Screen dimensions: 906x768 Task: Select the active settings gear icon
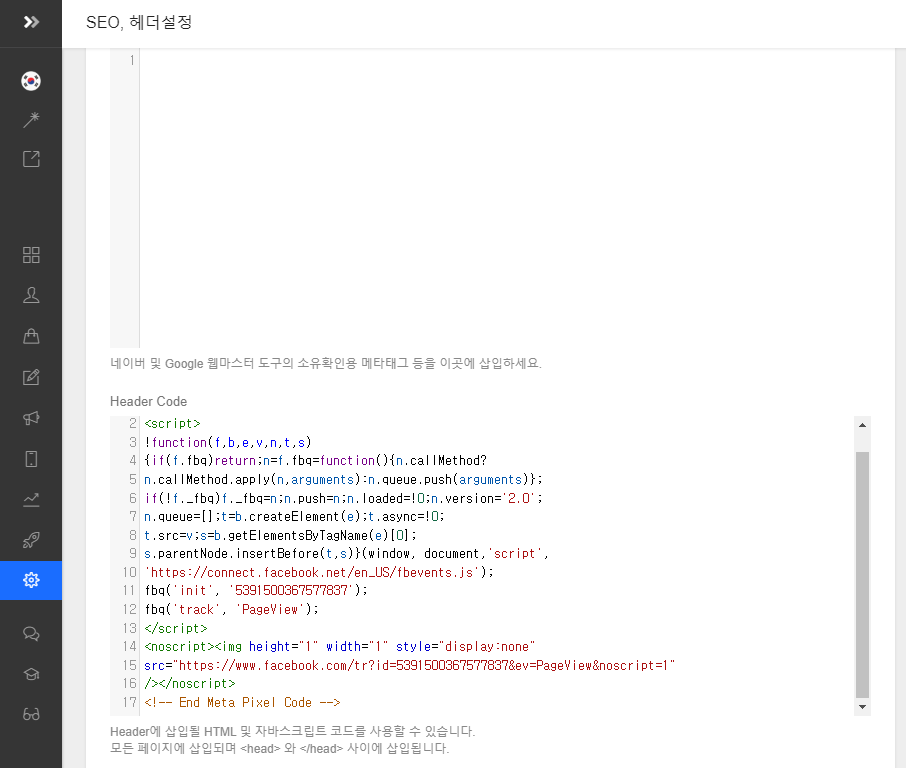(31, 580)
